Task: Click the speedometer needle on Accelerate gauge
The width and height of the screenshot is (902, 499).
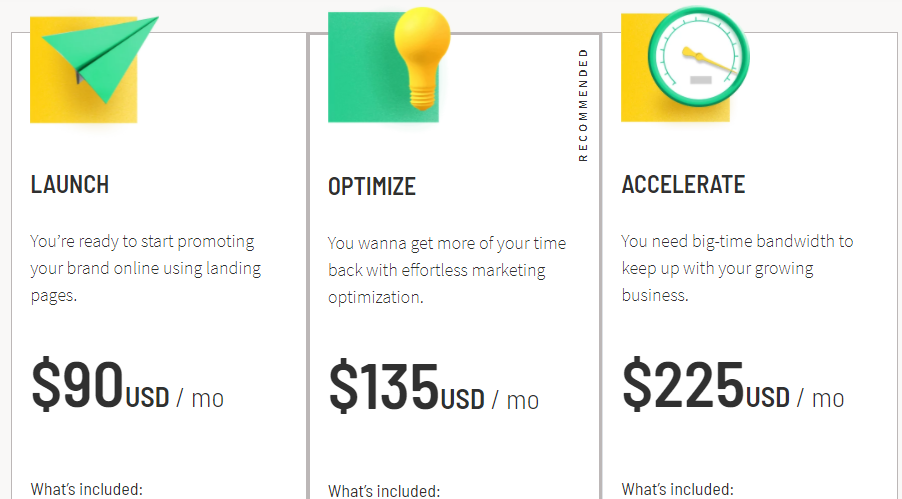Action: point(710,62)
